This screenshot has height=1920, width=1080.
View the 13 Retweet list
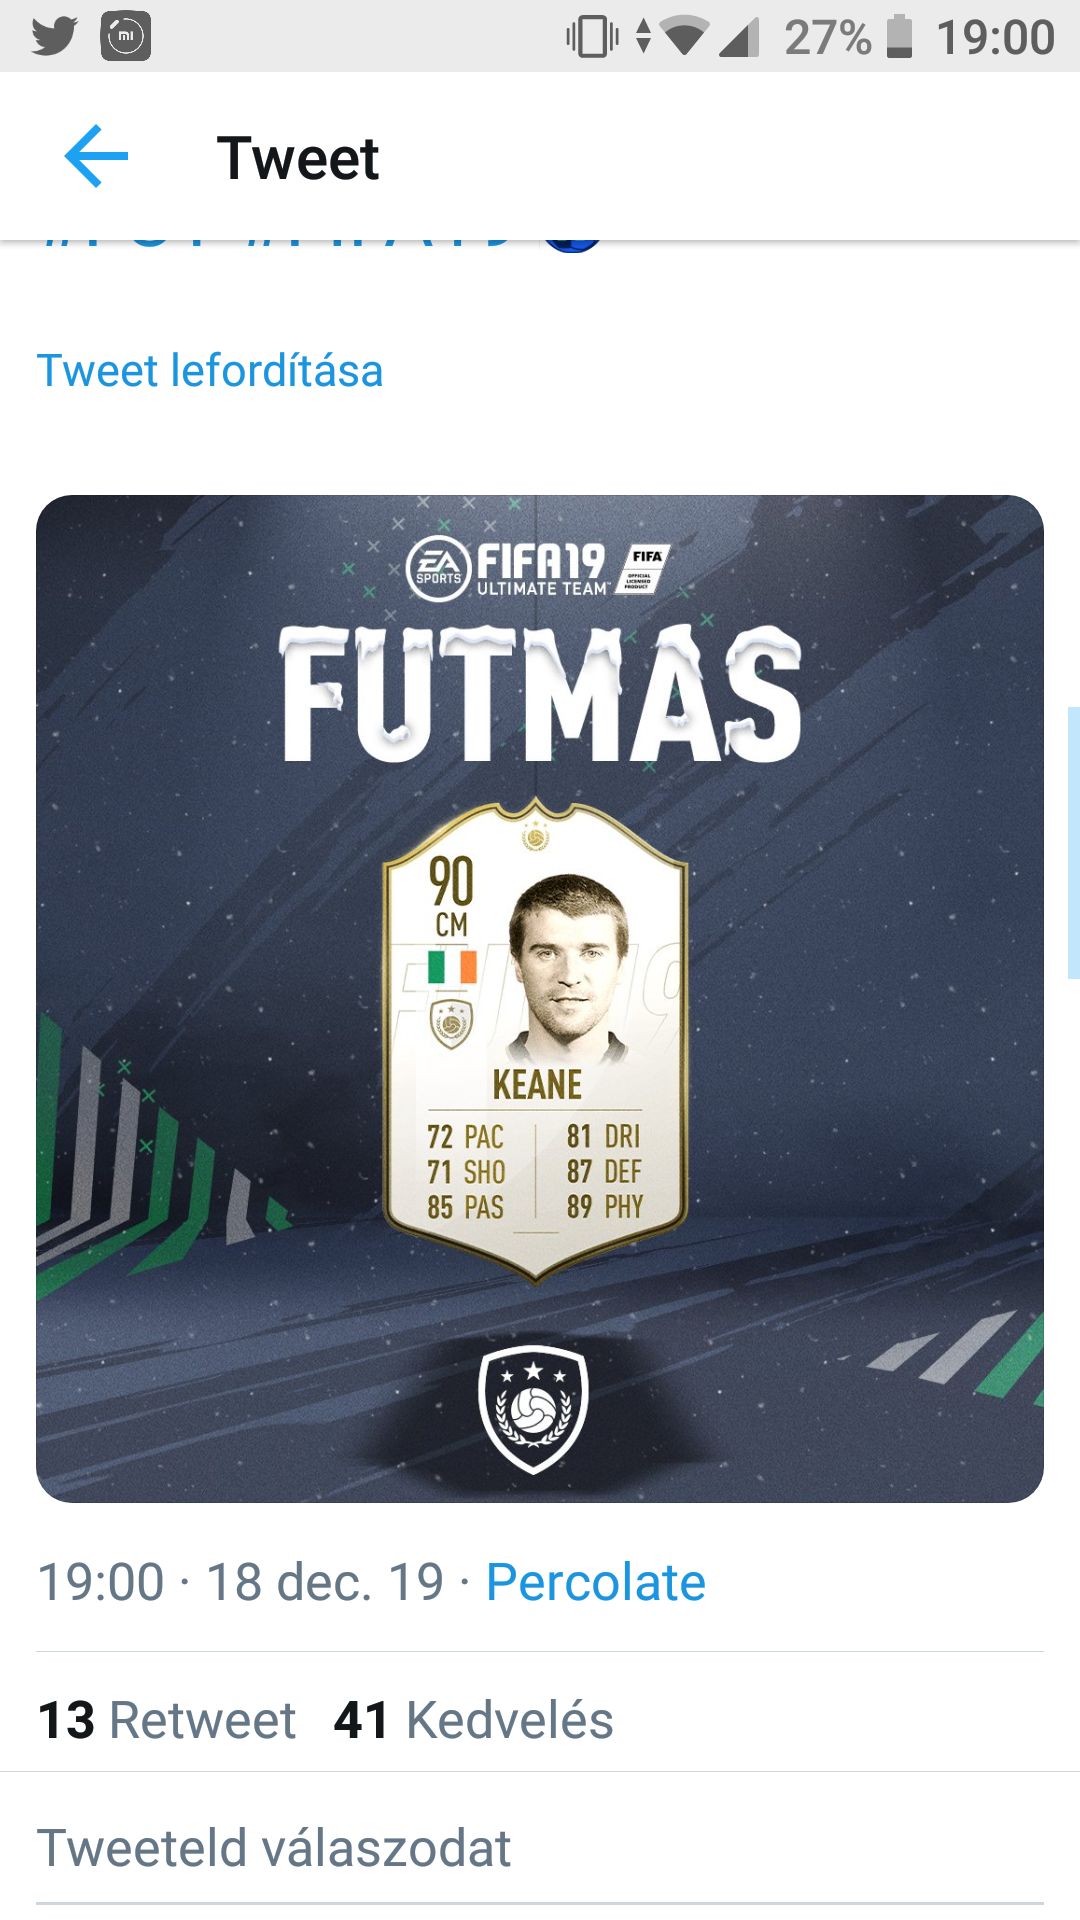point(166,1720)
